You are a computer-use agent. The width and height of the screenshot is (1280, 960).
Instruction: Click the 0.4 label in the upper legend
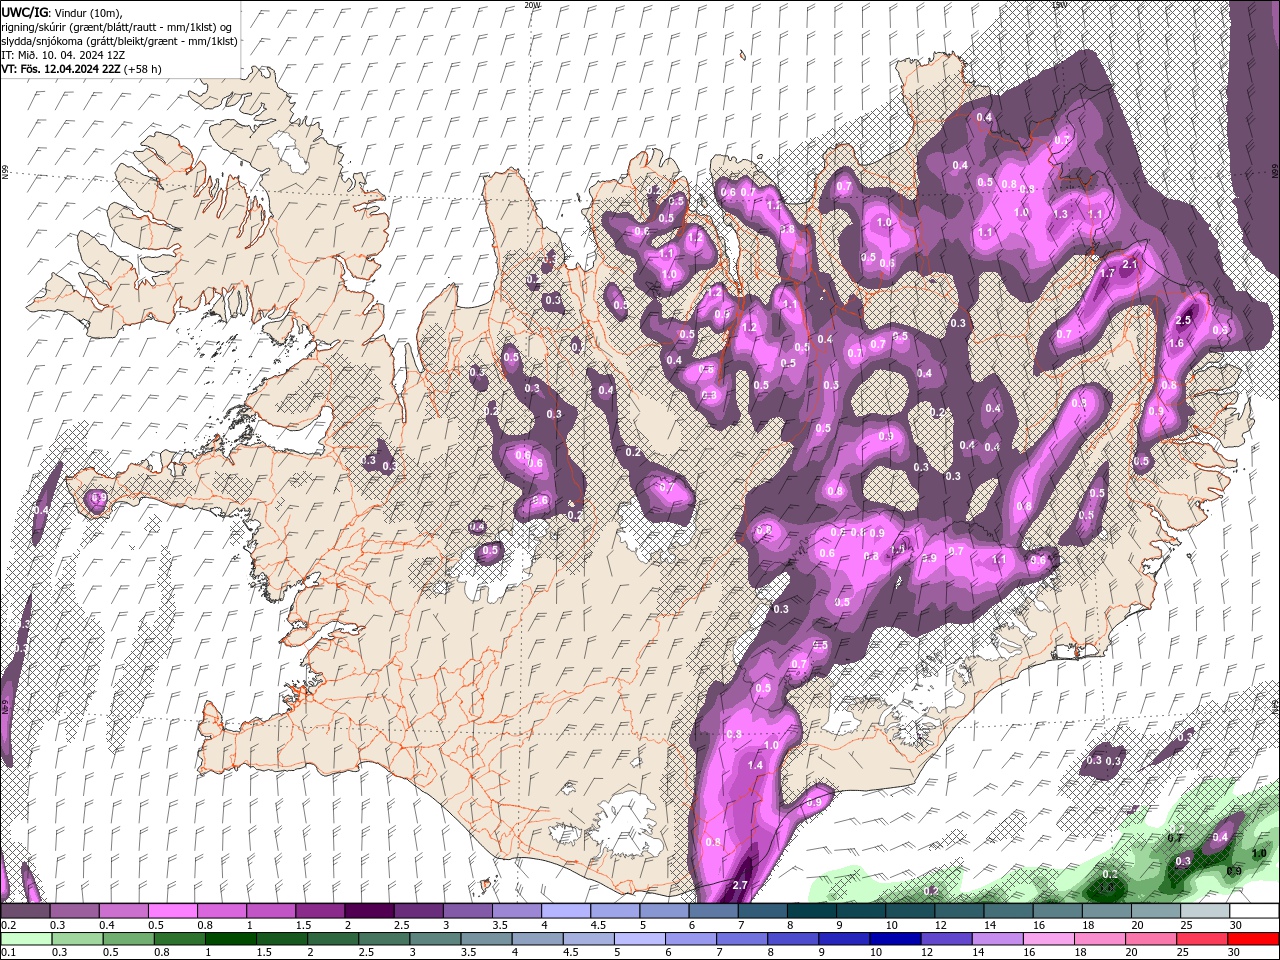tap(106, 925)
